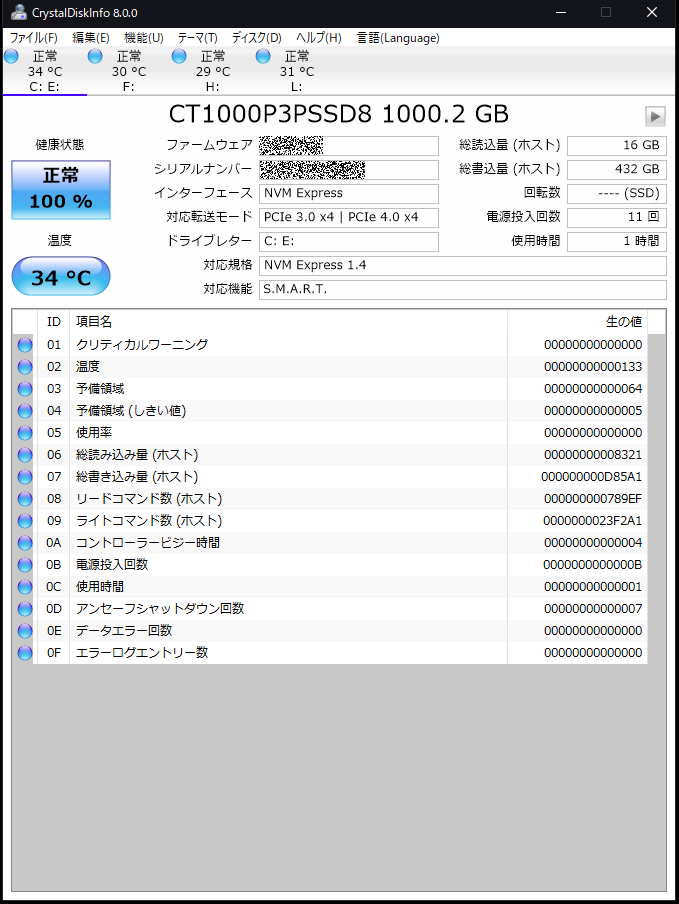Switch to the L: disk tab
This screenshot has width=679, height=904.
[297, 71]
